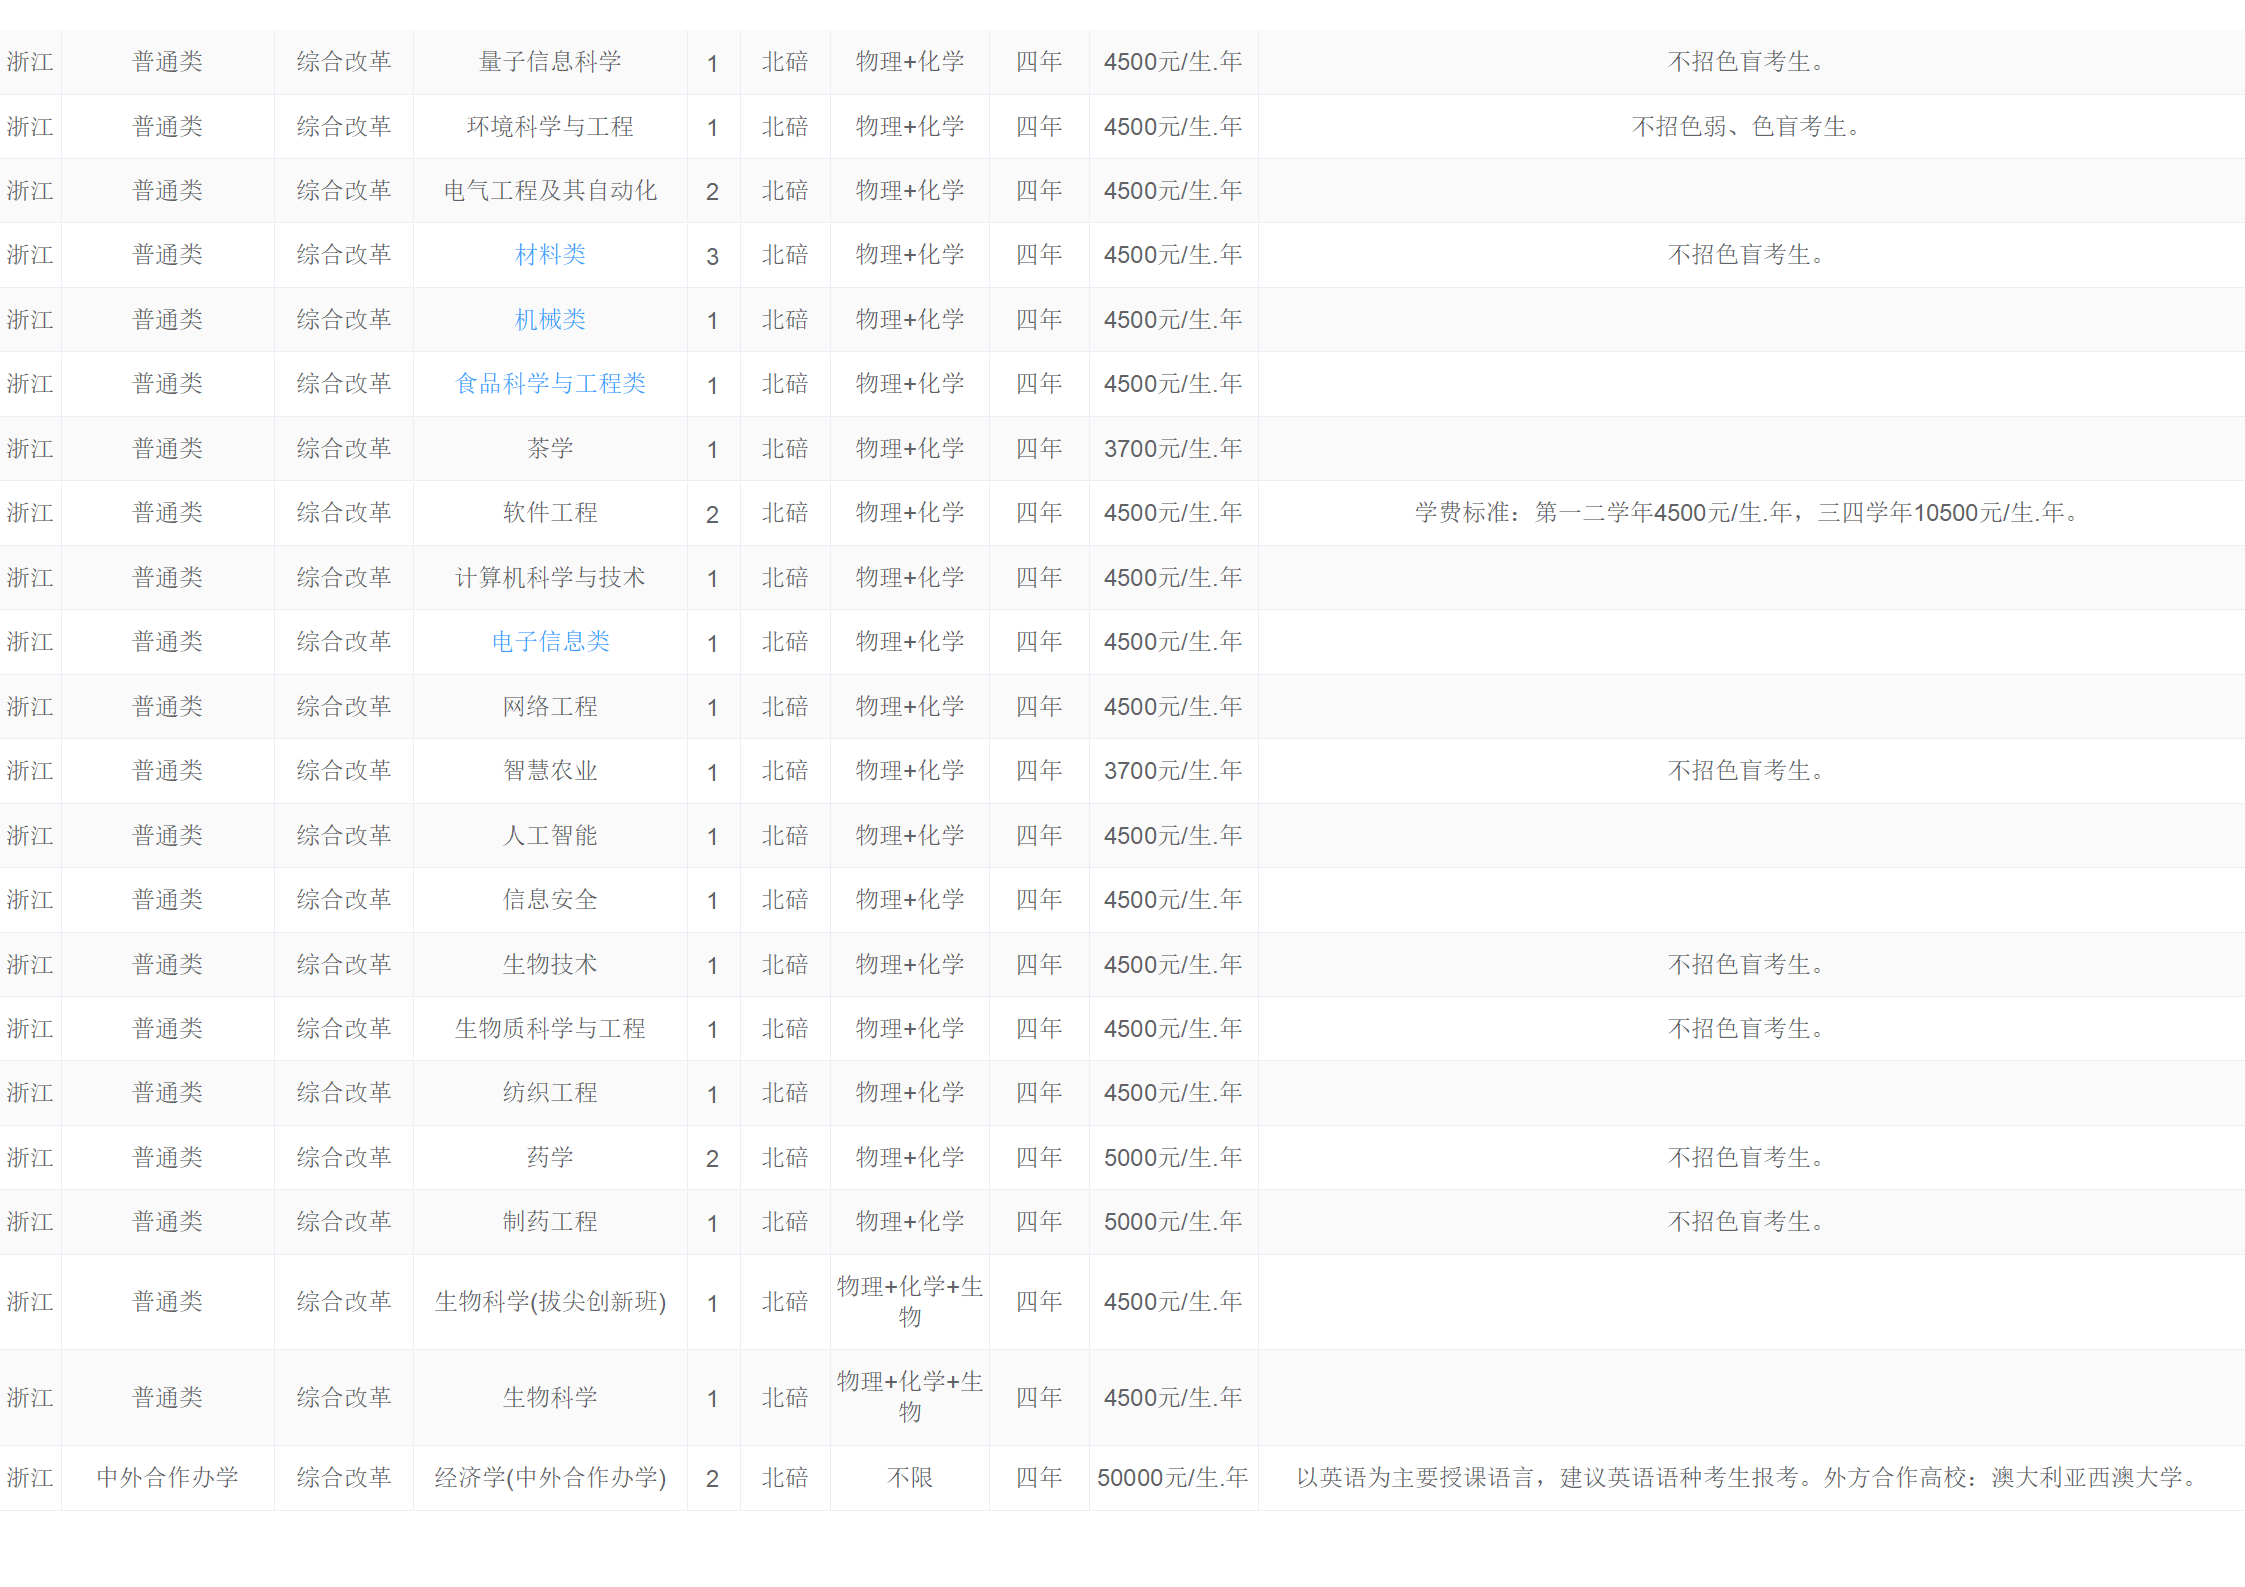Click the 智慧农业 major cell
Screen dimensions: 2245x1587
[x=550, y=771]
